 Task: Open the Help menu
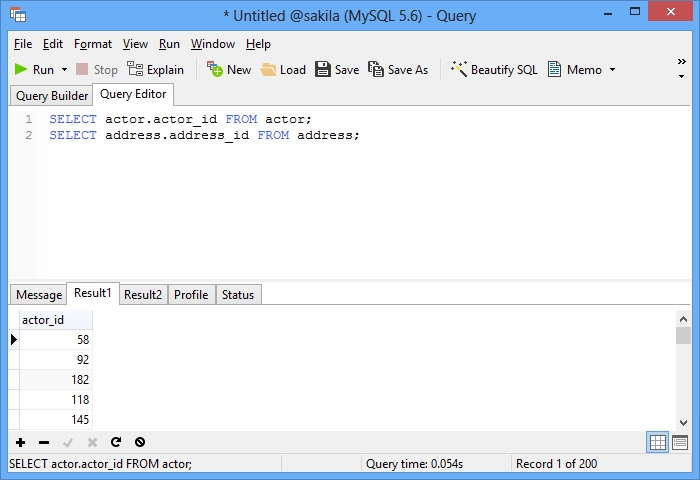[x=258, y=44]
